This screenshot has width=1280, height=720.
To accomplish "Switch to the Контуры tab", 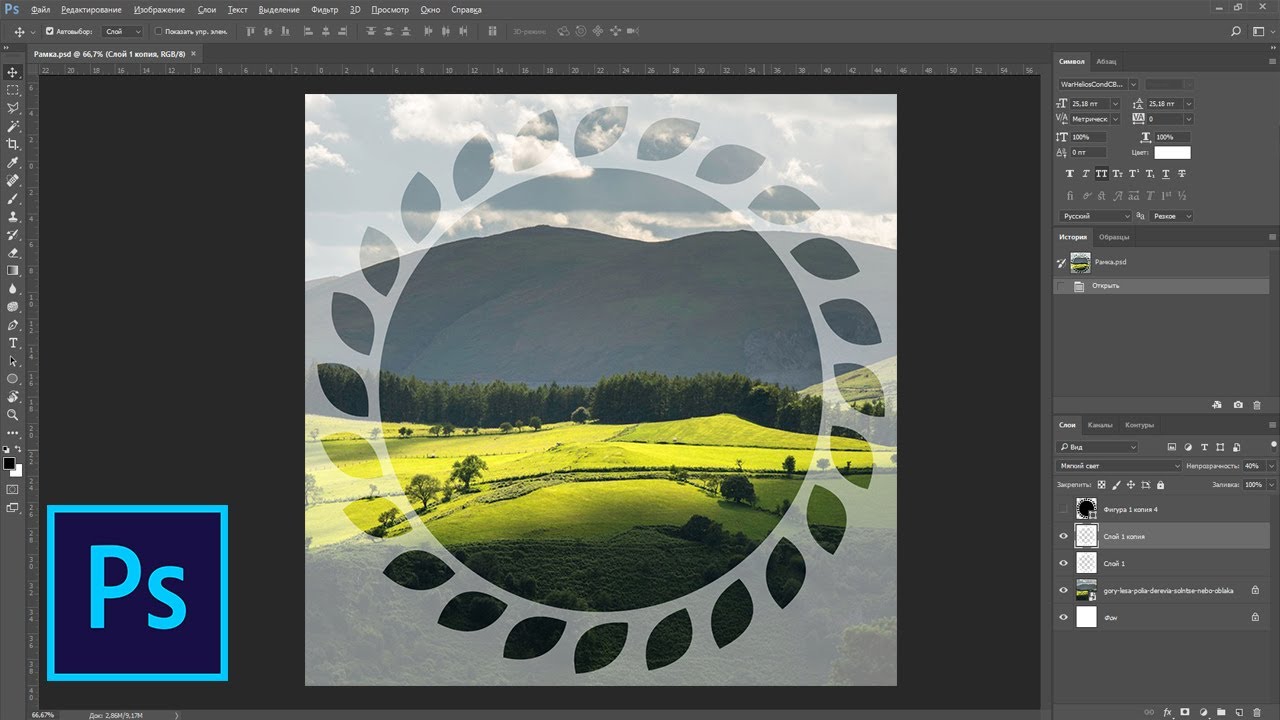I will pos(1139,425).
